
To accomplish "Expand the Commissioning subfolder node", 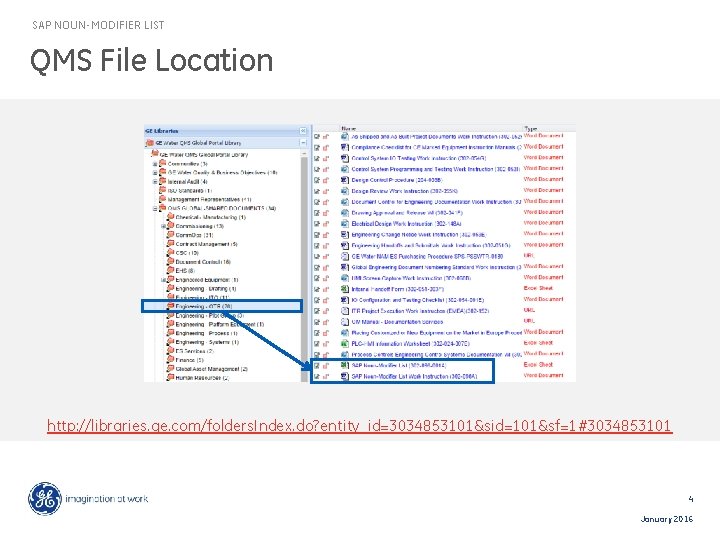I will tap(163, 226).
